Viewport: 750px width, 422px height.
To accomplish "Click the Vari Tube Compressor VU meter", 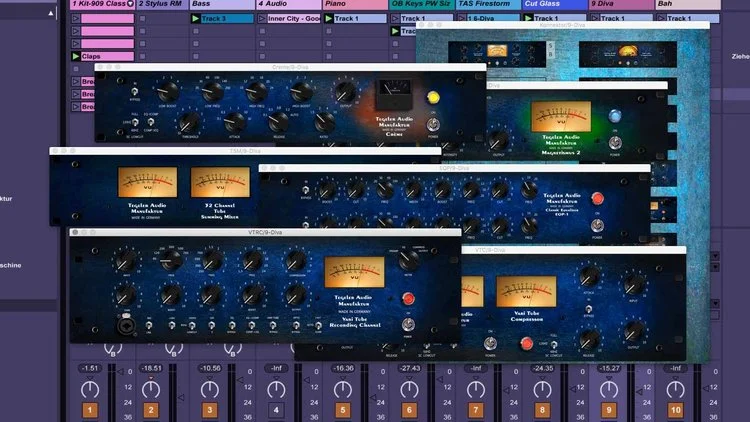I will [x=526, y=291].
